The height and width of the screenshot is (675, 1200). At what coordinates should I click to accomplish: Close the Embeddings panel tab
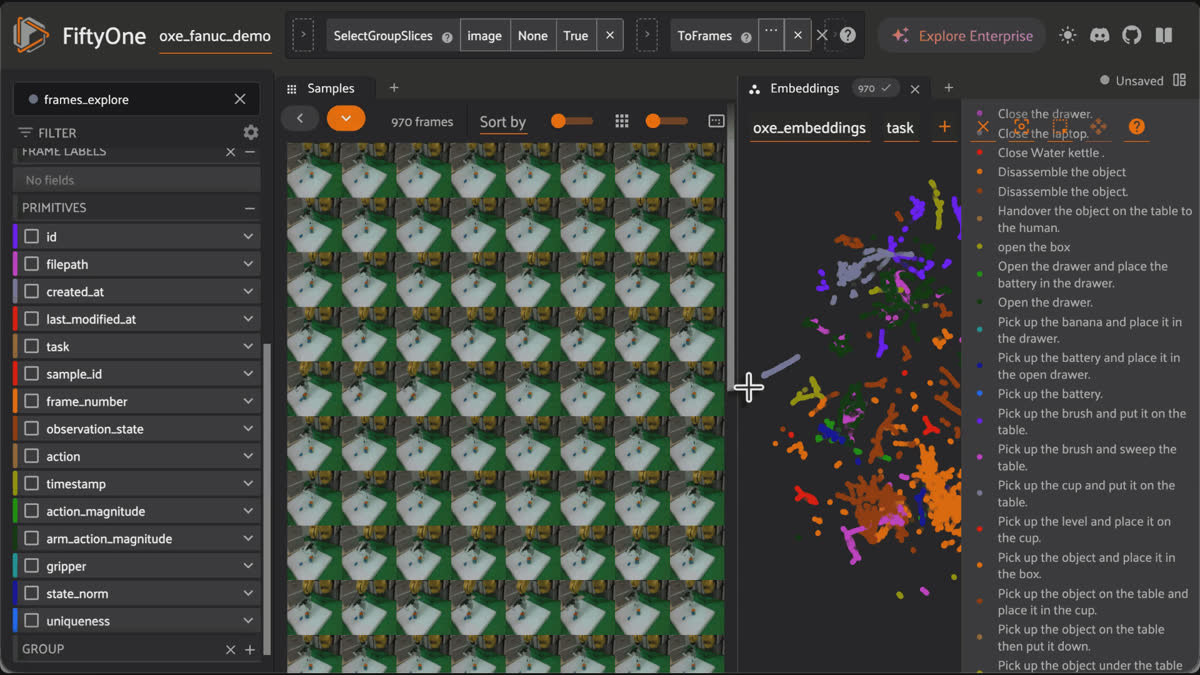(x=915, y=89)
